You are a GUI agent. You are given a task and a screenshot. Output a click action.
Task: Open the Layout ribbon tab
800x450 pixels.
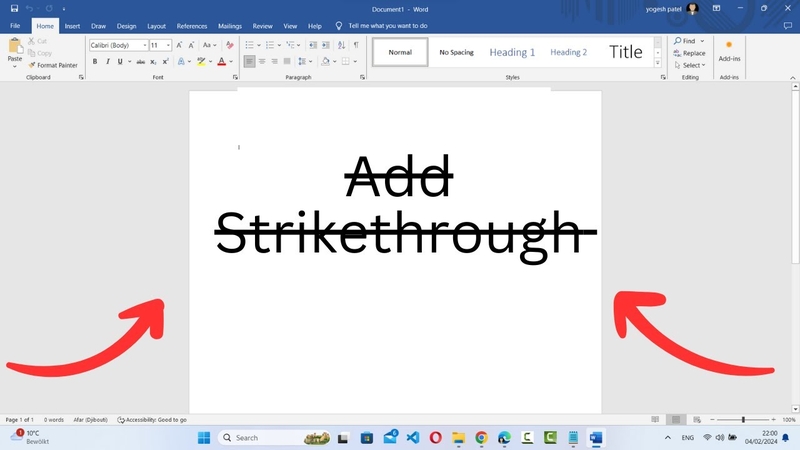(x=156, y=26)
